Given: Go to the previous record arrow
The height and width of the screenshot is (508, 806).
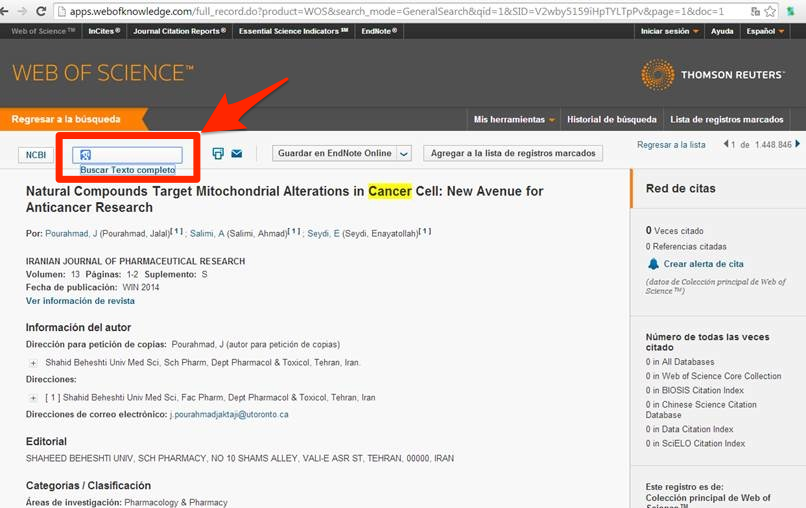Looking at the screenshot, I should click(x=726, y=144).
